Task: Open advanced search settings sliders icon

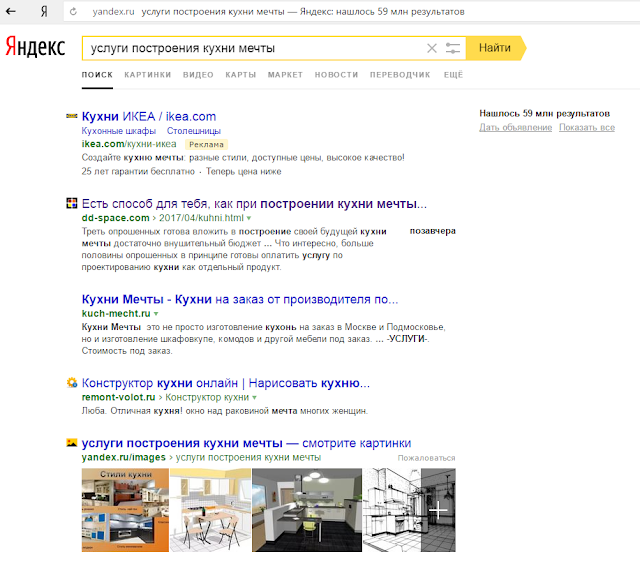Action: 453,48
